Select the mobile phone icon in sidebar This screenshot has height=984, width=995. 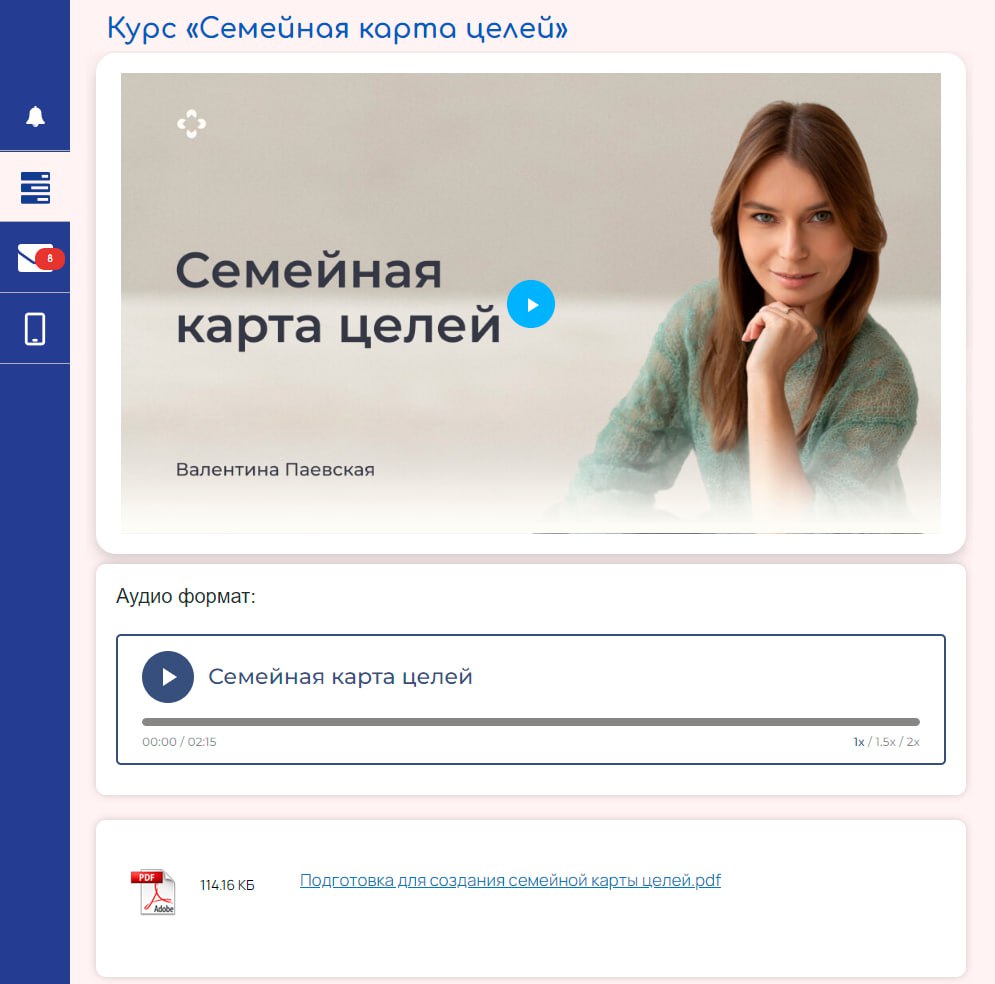pos(35,329)
